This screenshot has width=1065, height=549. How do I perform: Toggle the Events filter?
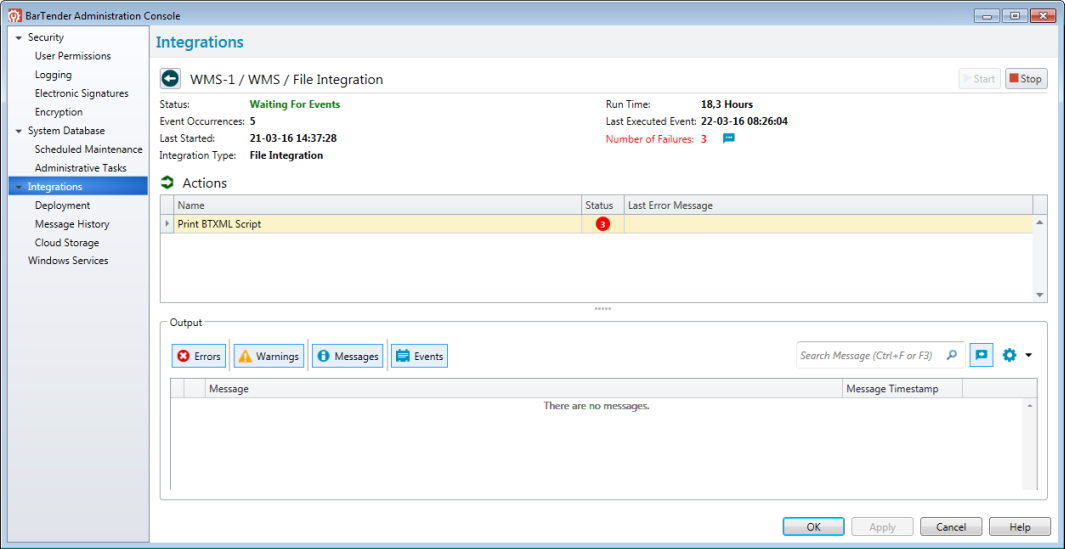pyautogui.click(x=420, y=356)
